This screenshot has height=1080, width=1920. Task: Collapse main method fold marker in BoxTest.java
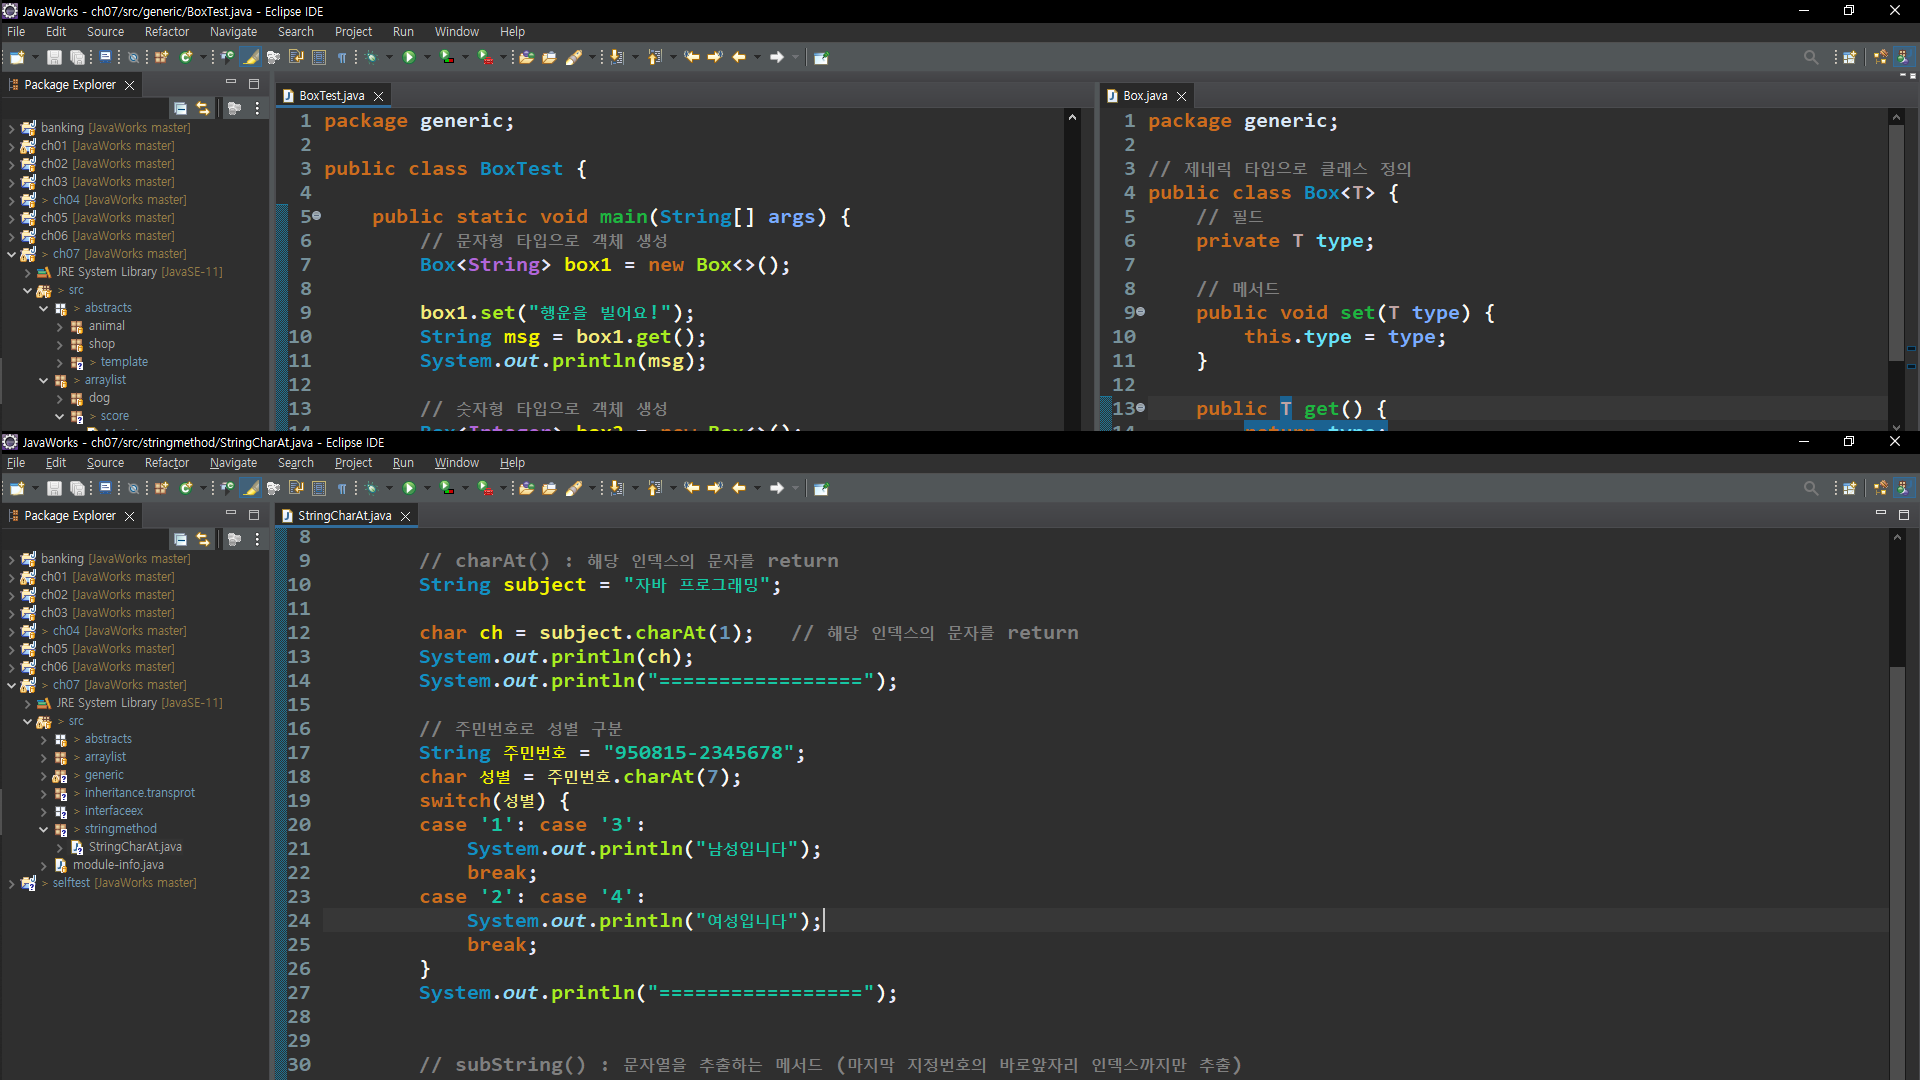317,216
